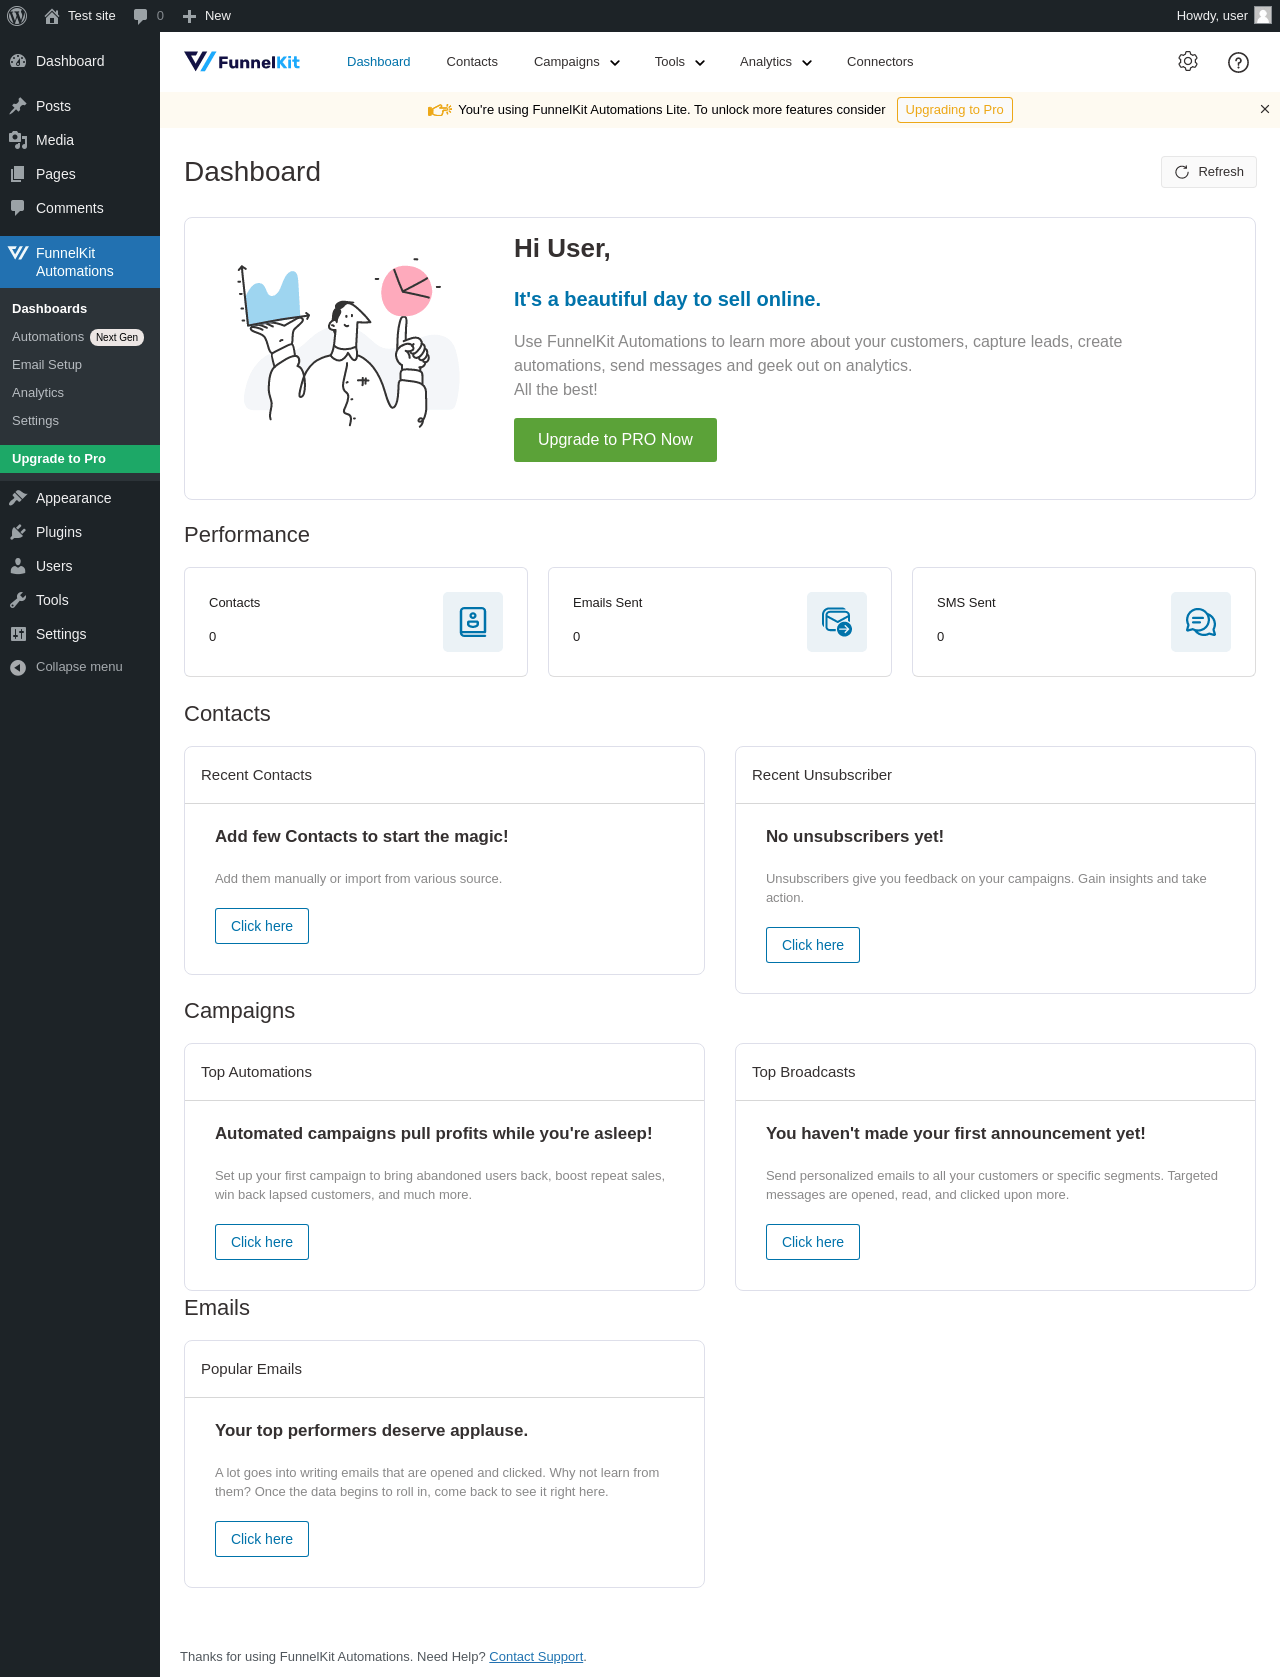Click It's a beautiful day to sell online
Viewport: 1280px width, 1677px height.
(x=667, y=299)
